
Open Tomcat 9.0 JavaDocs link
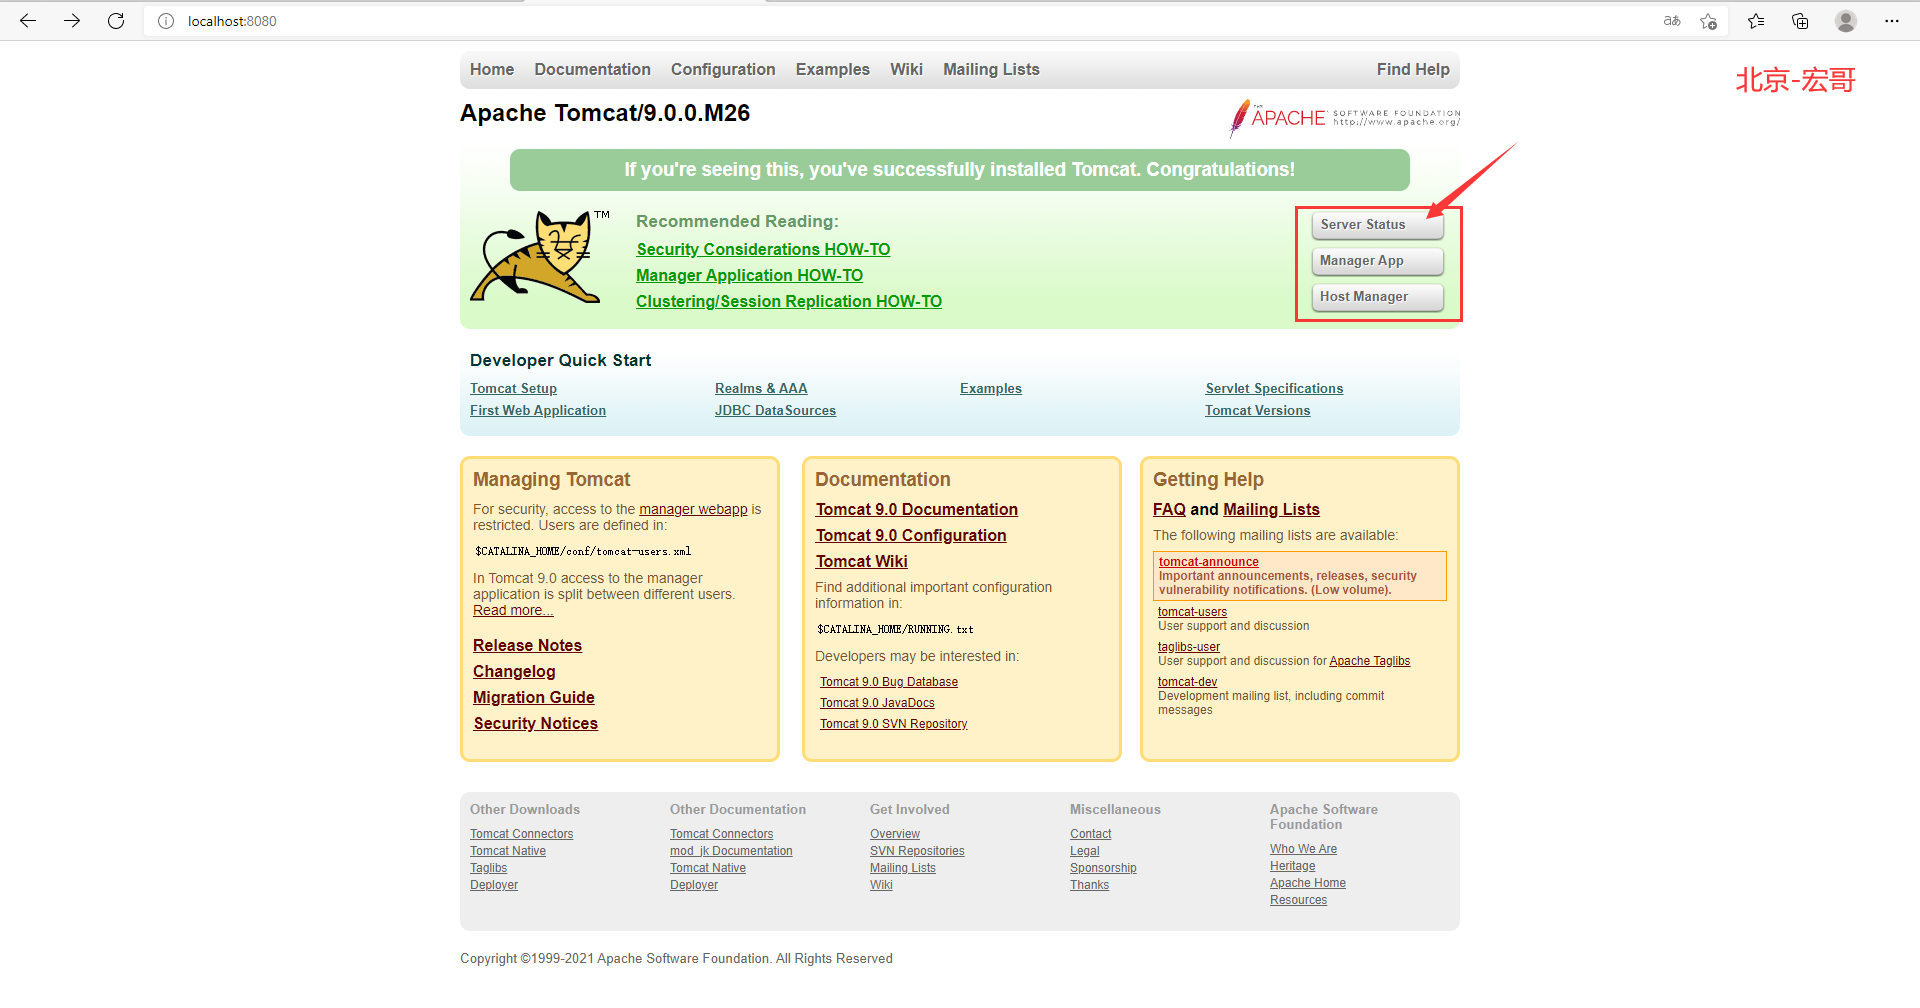[877, 703]
